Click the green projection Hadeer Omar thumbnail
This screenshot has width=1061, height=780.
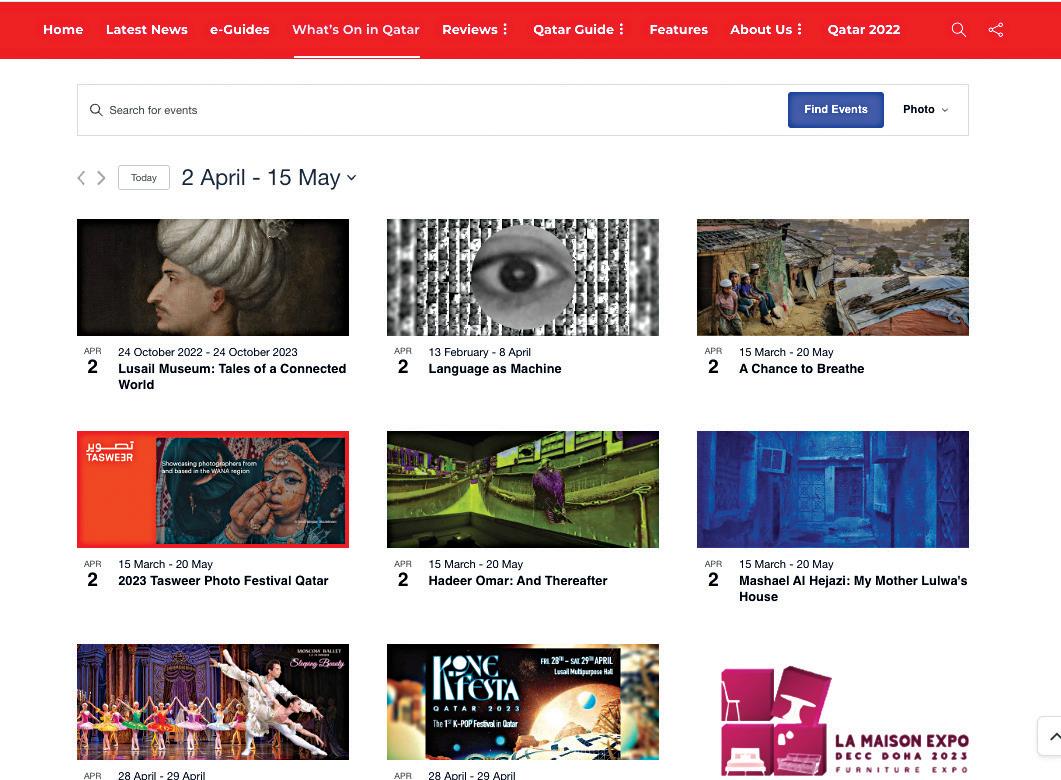tap(523, 490)
